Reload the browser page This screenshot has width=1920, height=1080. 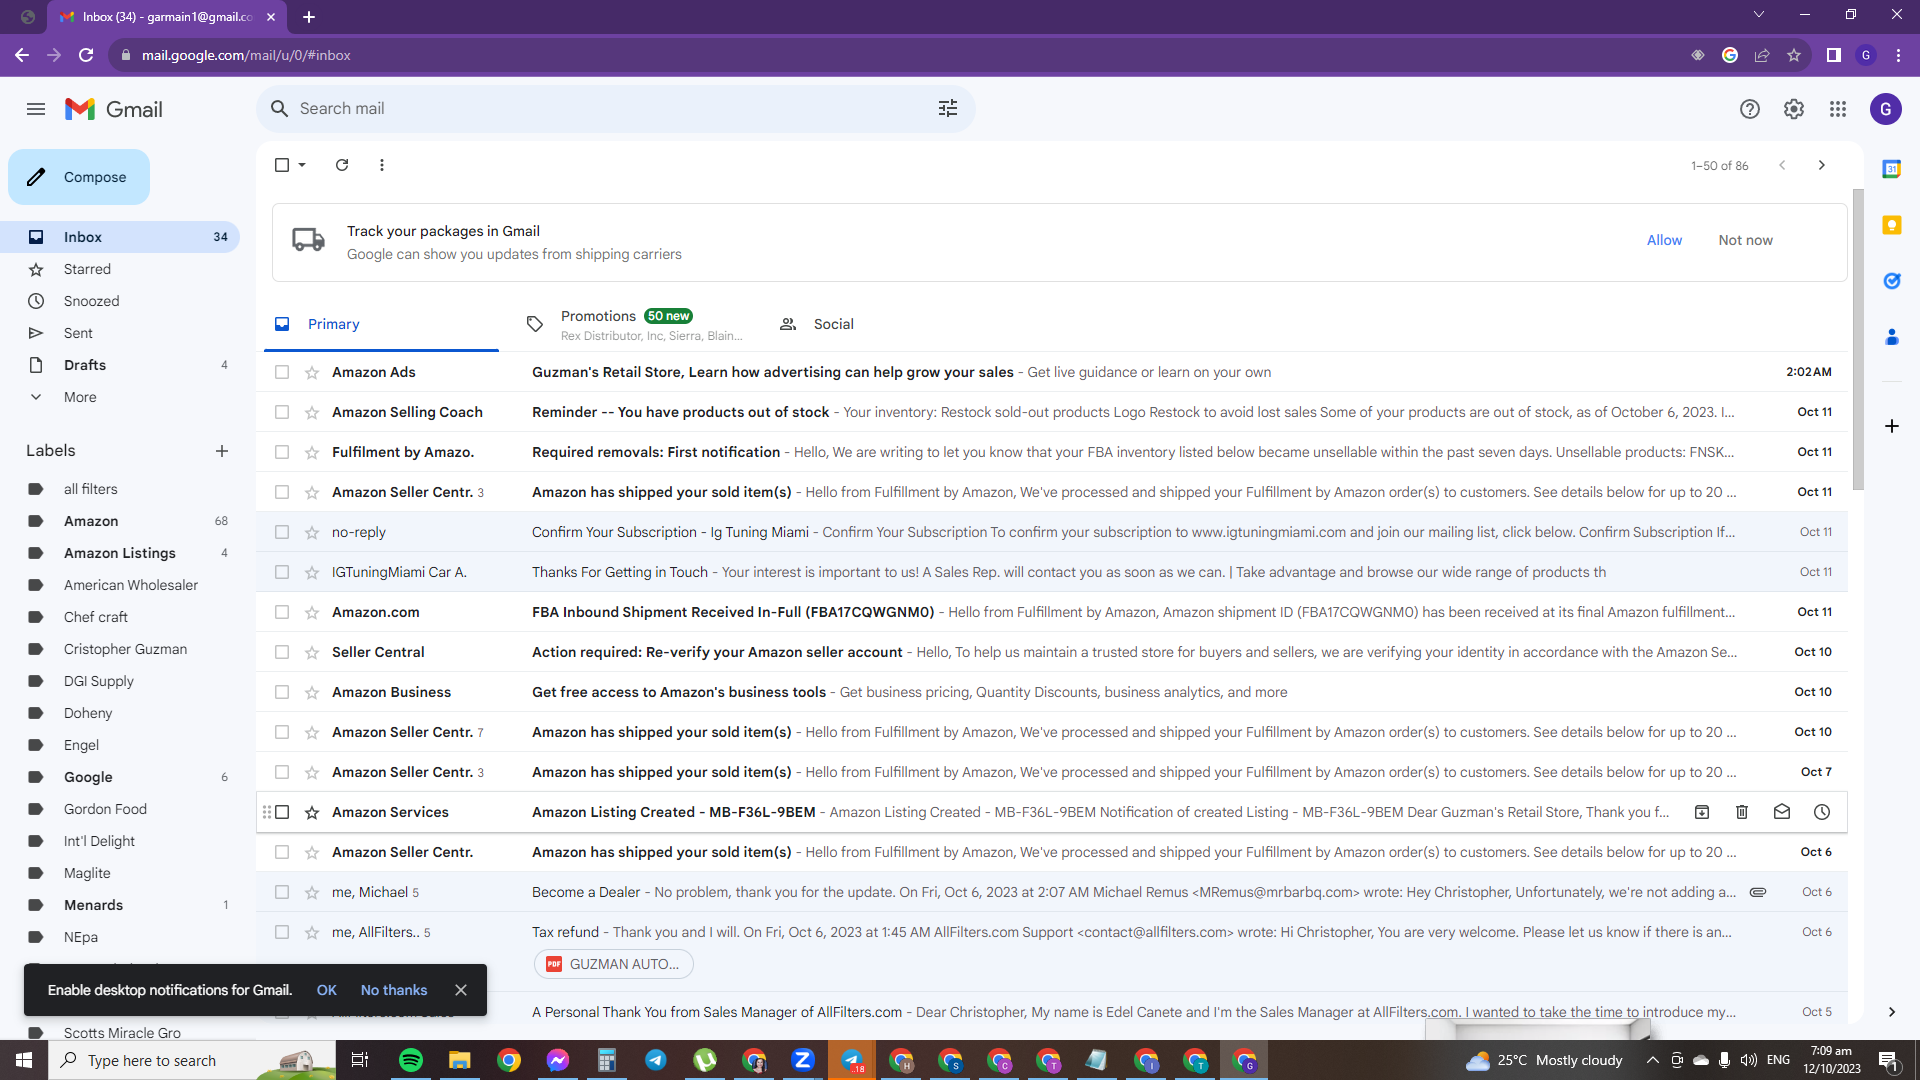86,55
